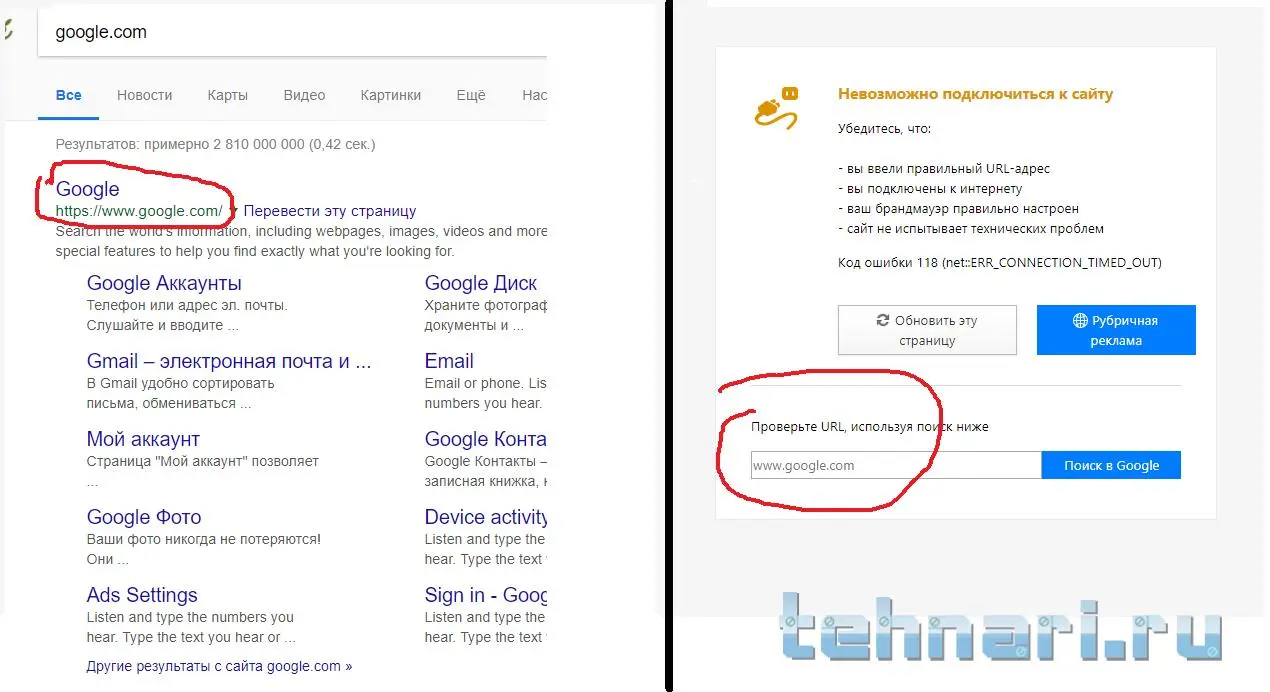Click the Обновить эту страницу button
The height and width of the screenshot is (692, 1270).
(x=927, y=330)
